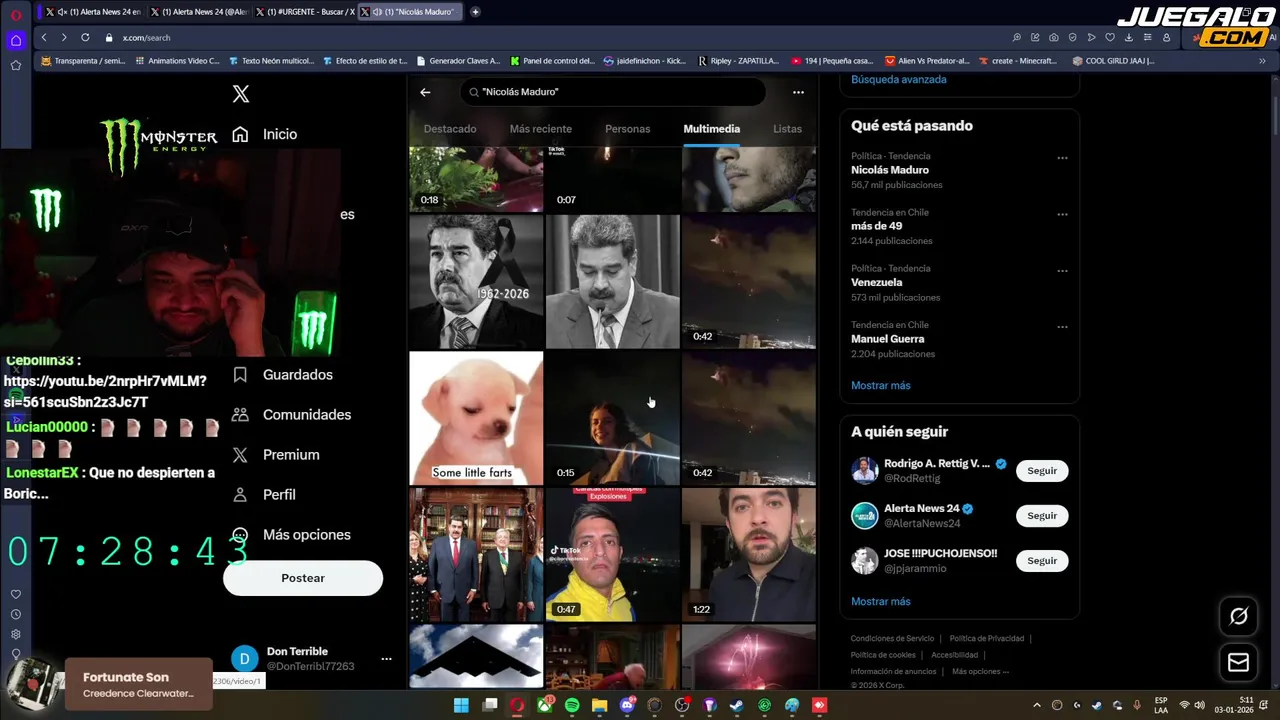This screenshot has width=1280, height=720.
Task: Click Mostrar más under A quién seguir
Action: tap(880, 601)
